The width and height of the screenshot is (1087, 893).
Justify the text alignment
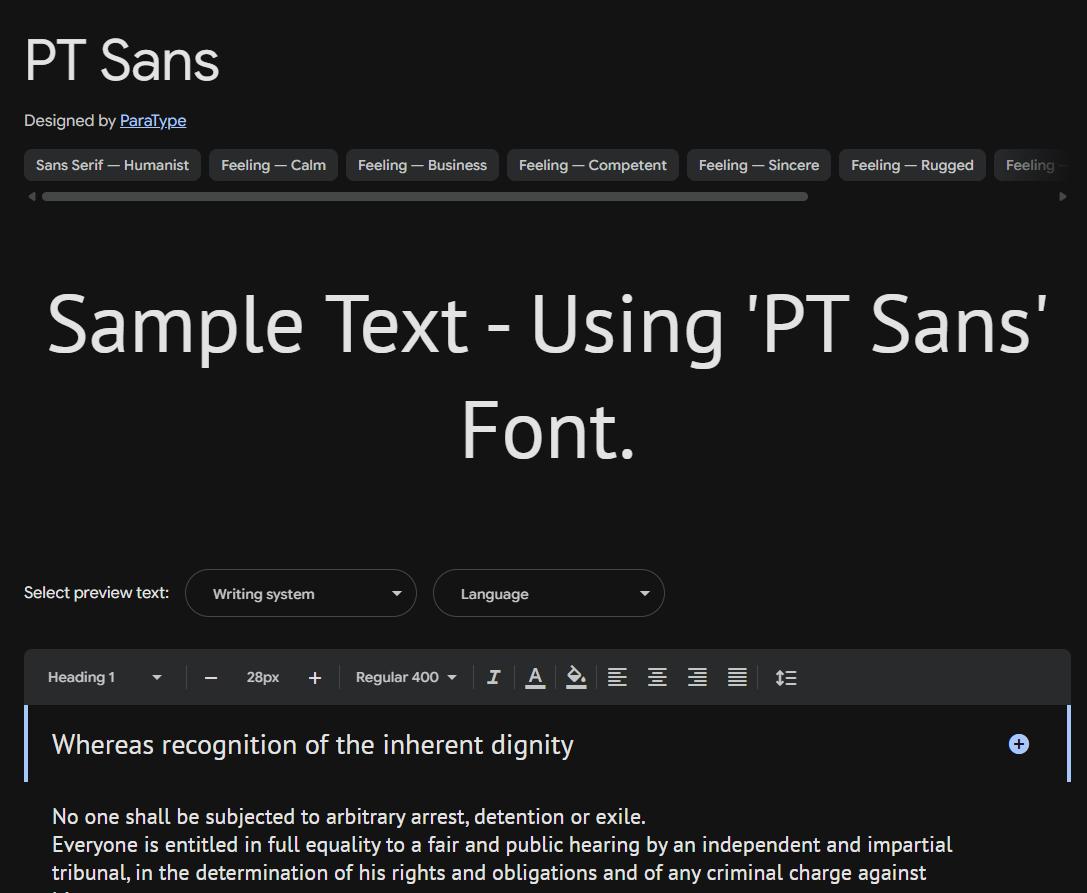click(x=737, y=677)
